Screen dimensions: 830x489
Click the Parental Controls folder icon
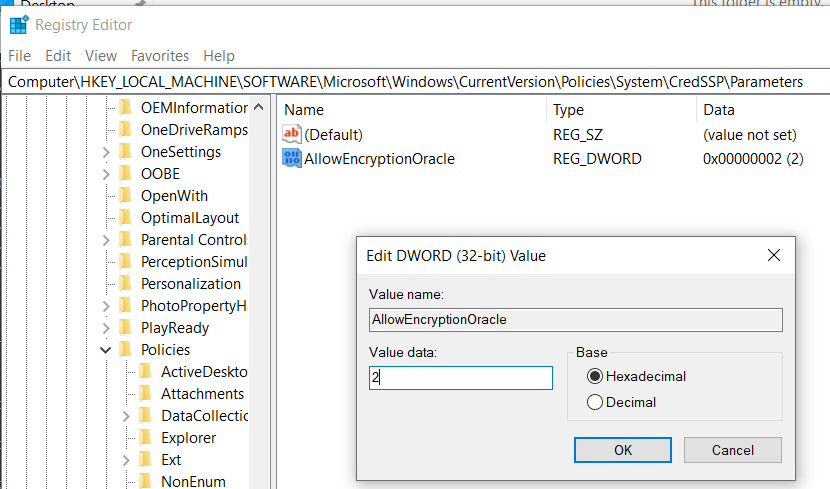125,240
